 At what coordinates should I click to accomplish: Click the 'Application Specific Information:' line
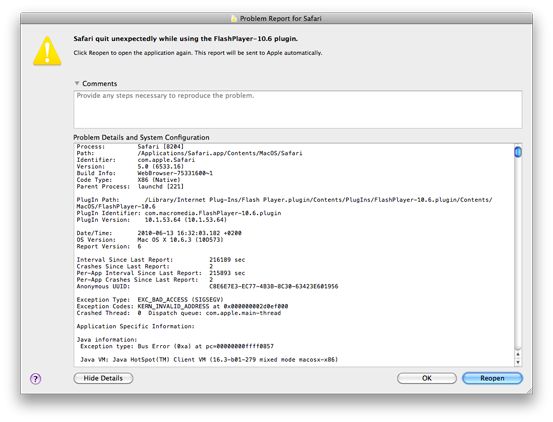(x=135, y=326)
